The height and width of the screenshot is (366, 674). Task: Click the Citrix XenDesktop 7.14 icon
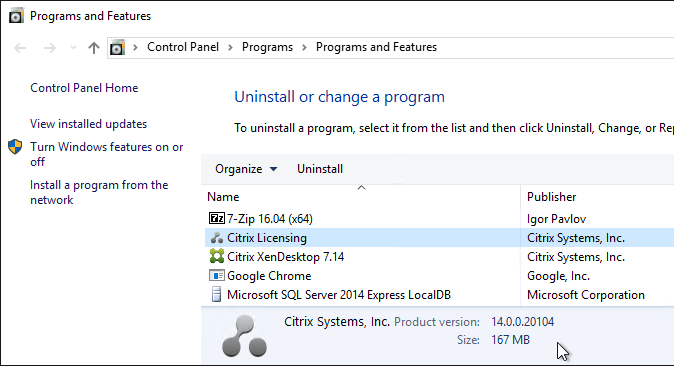217,256
